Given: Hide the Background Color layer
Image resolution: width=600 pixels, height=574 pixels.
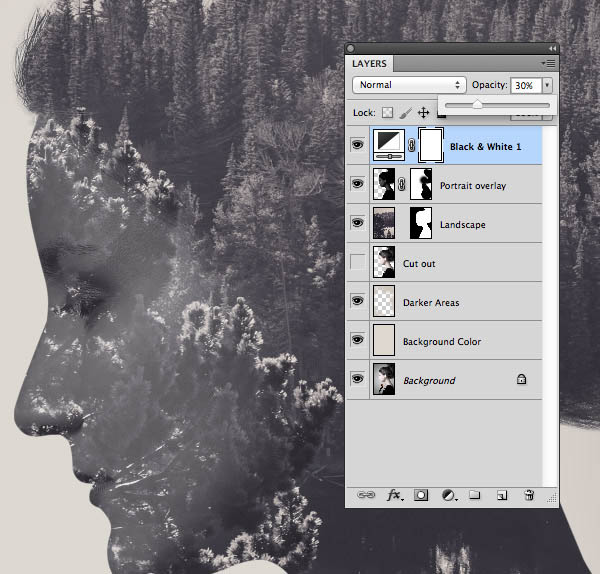Looking at the screenshot, I should click(x=357, y=340).
